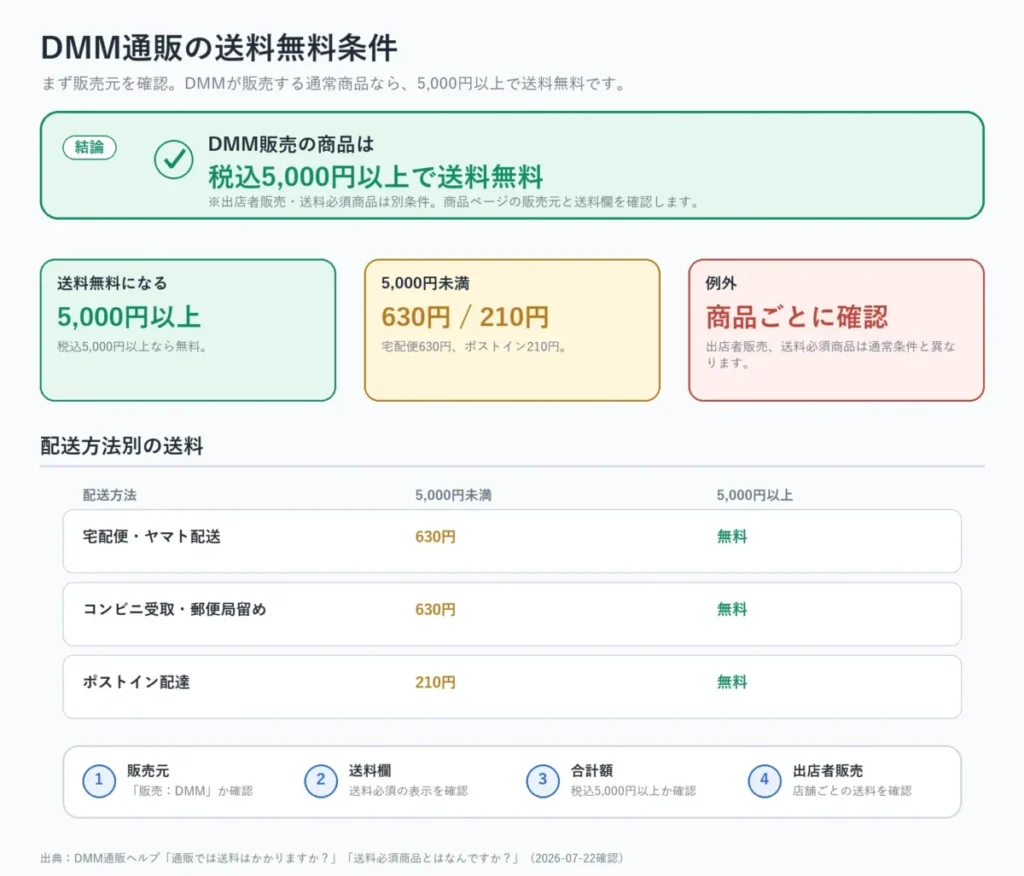Click 630円 in the コンビニ受取・郵便局留め row
The image size is (1024, 876).
point(436,609)
